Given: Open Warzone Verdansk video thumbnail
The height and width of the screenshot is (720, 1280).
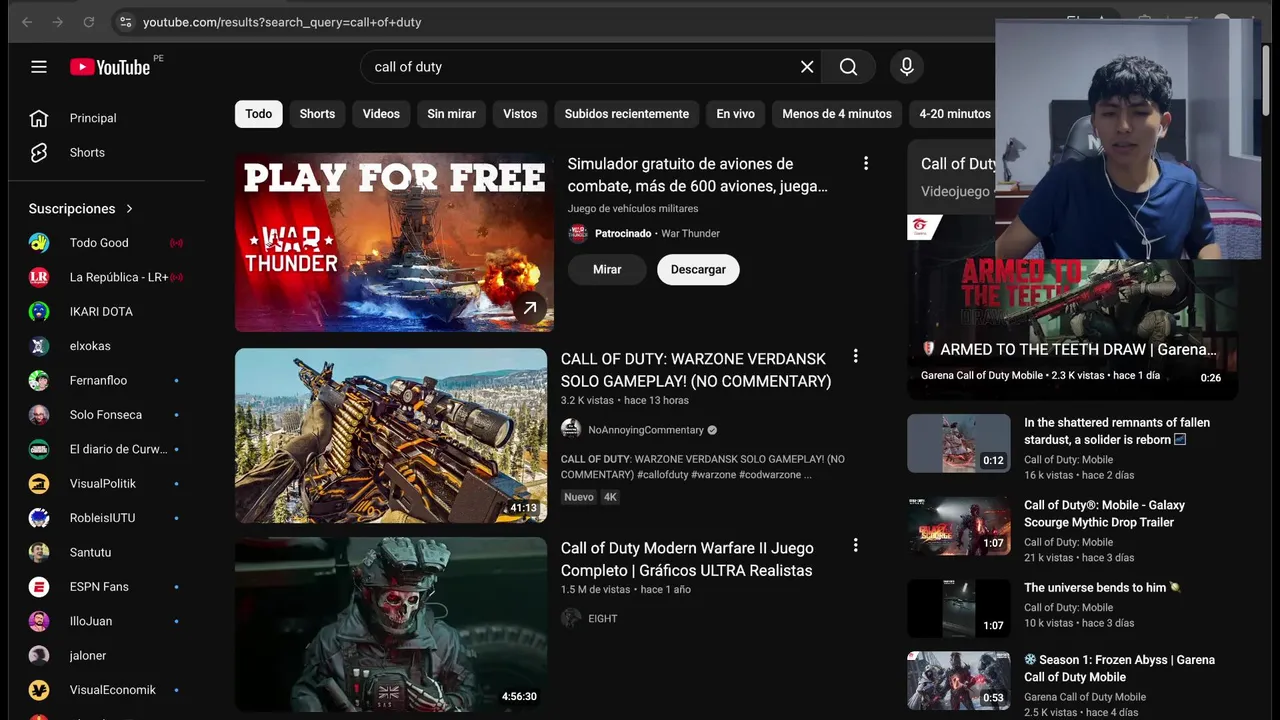Looking at the screenshot, I should tap(391, 435).
